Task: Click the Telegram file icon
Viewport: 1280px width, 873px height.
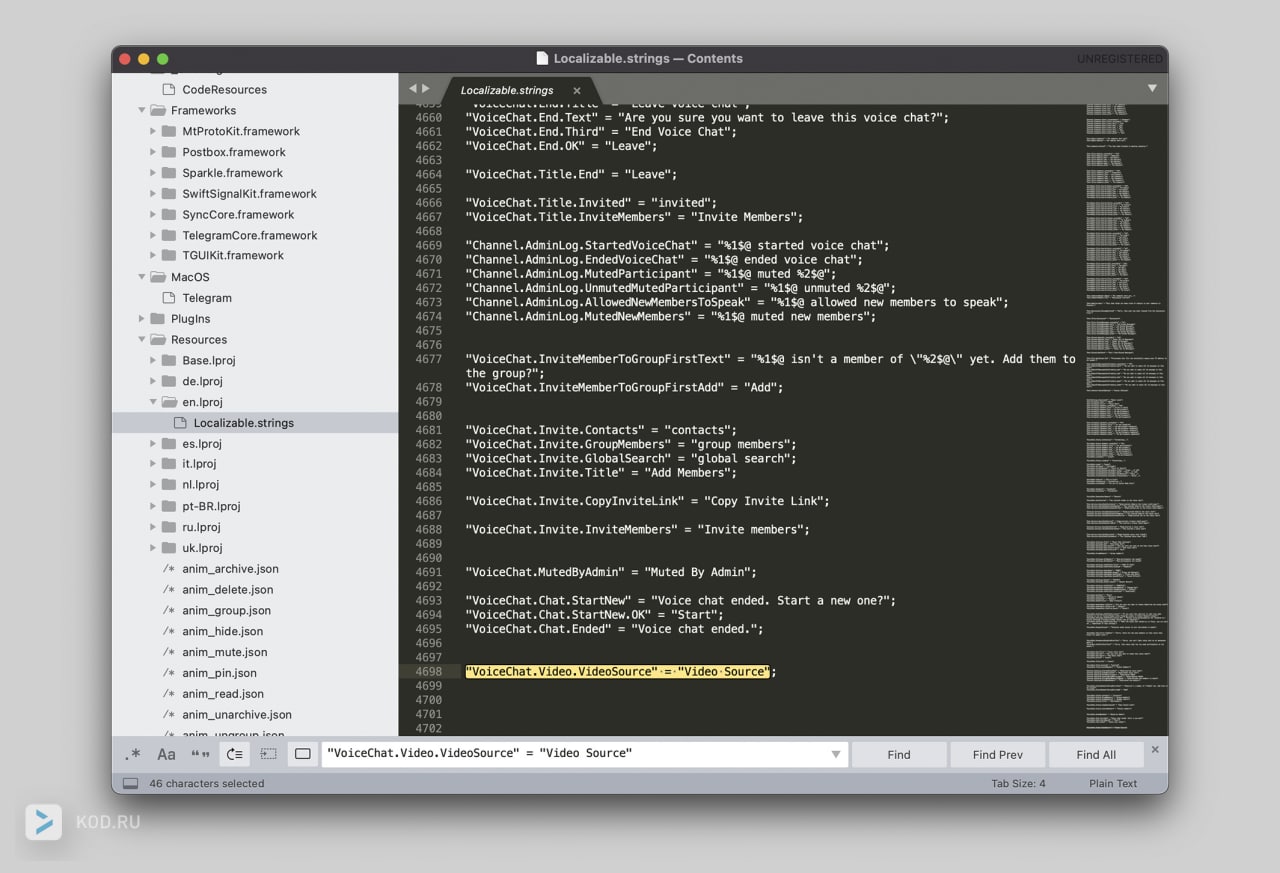Action: click(169, 298)
